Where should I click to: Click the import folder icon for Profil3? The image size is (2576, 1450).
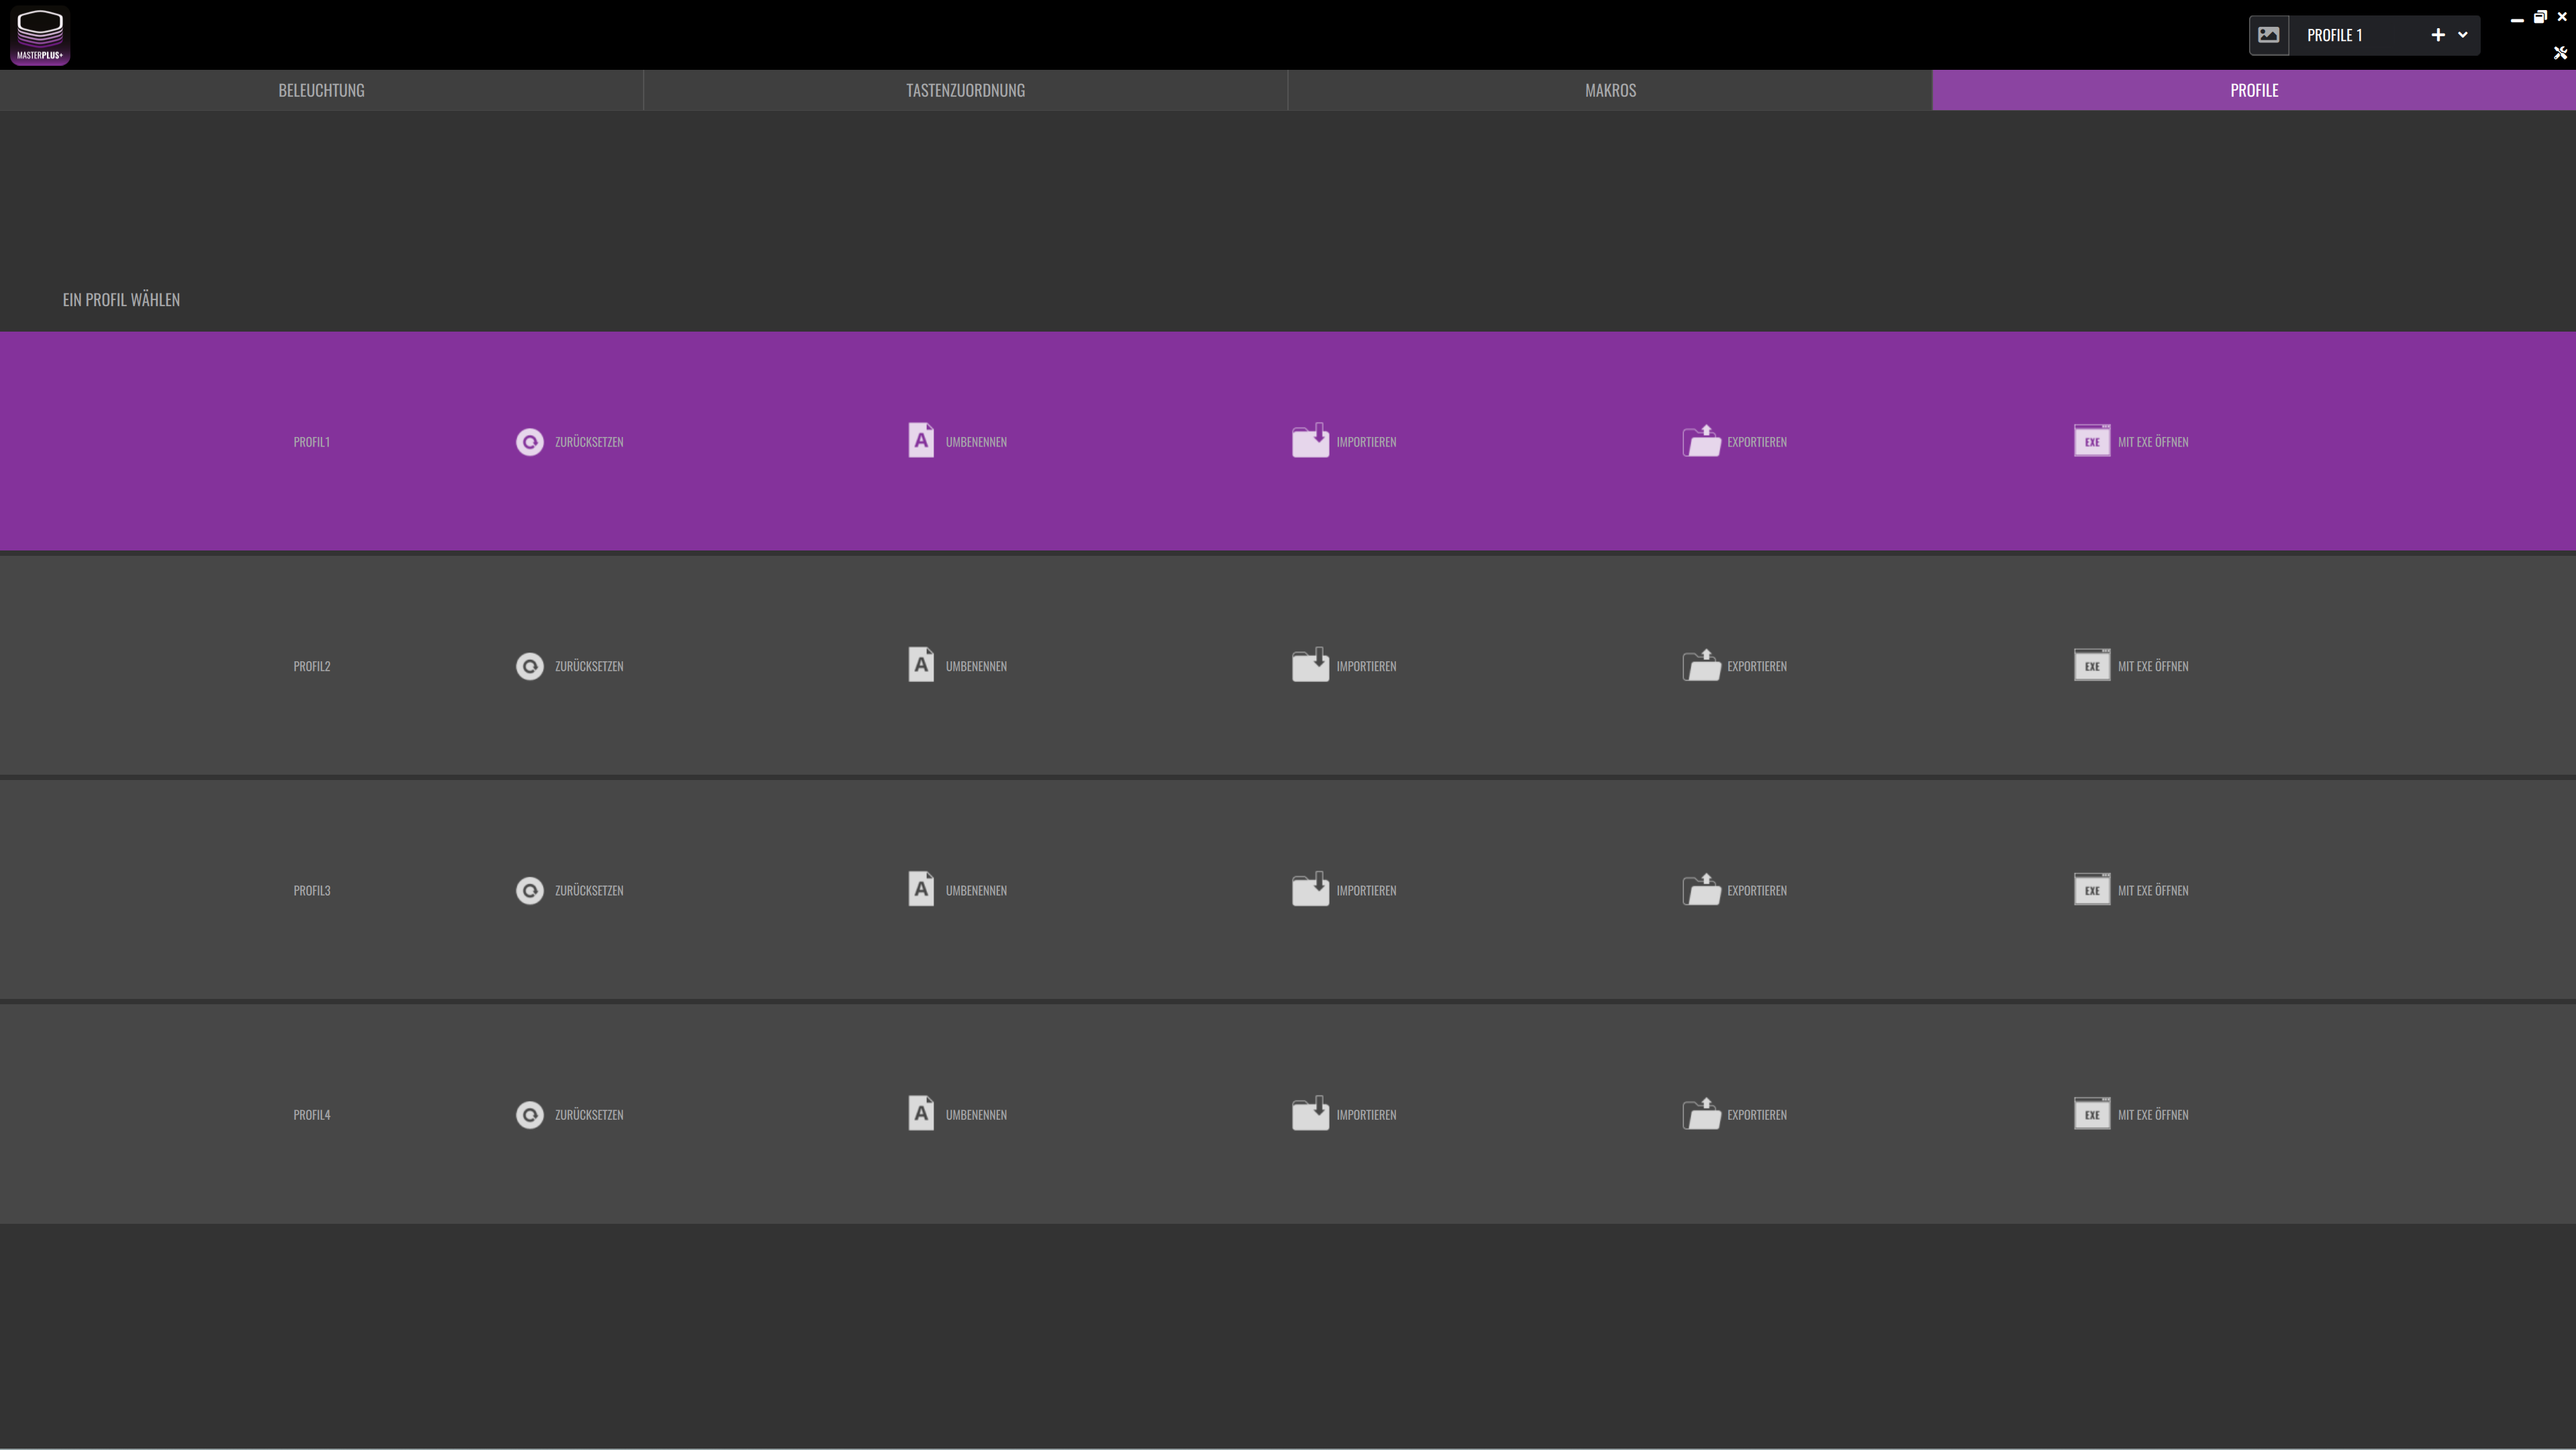(1310, 889)
